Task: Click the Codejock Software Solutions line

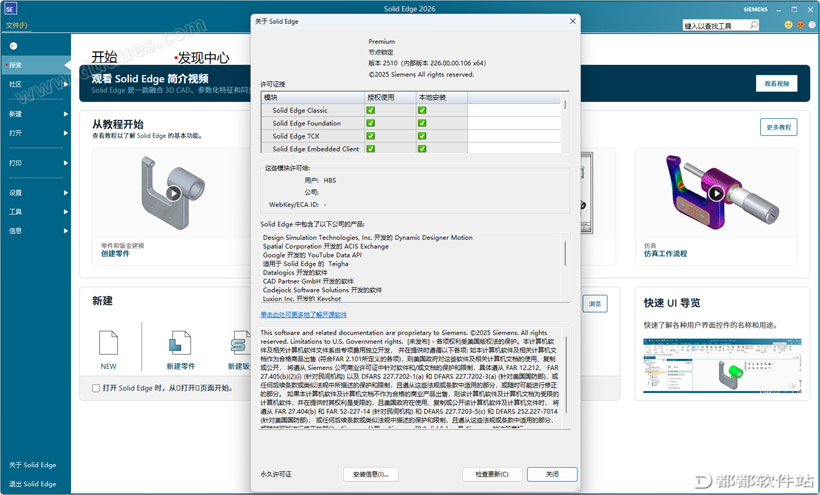Action: (322, 290)
